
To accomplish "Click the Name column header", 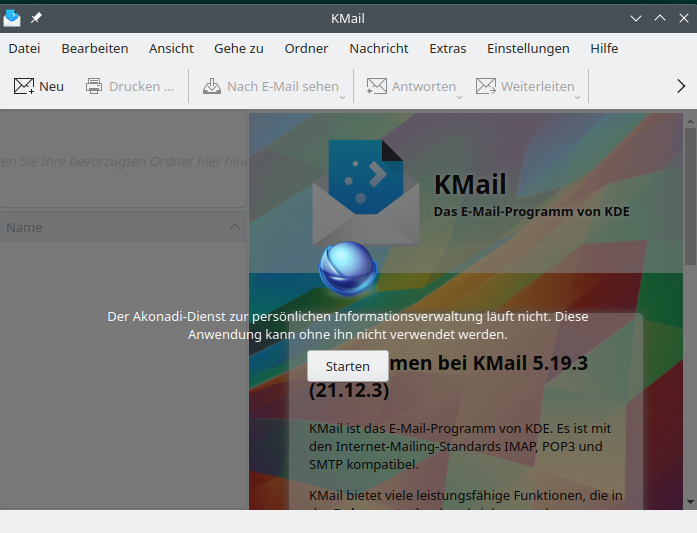I will click(x=123, y=227).
